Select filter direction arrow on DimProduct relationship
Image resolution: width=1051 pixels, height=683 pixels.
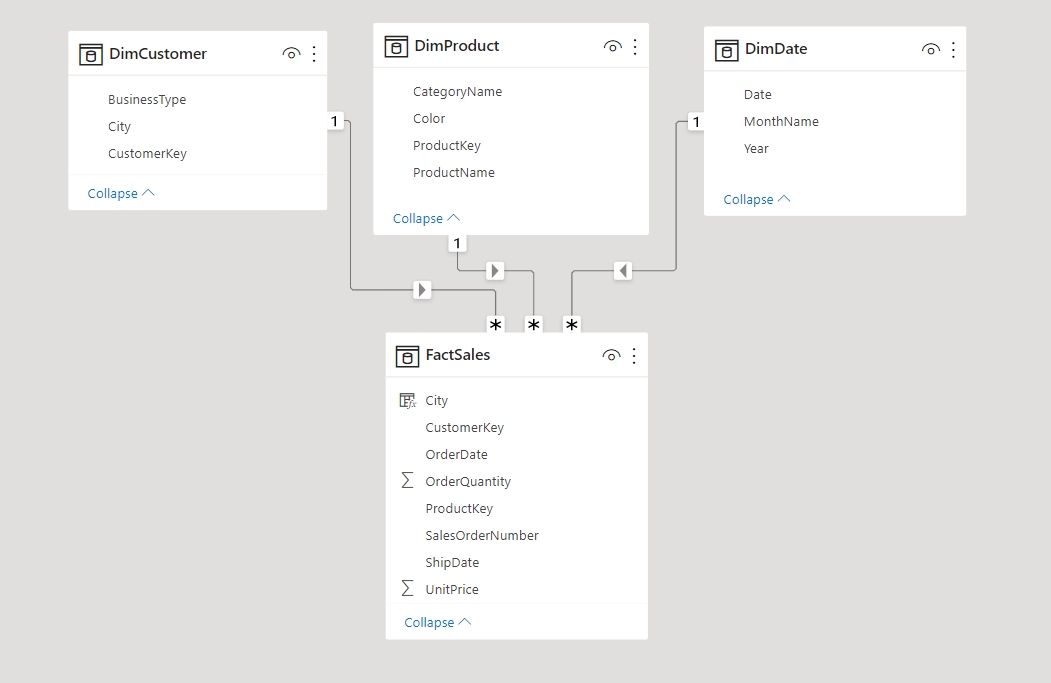tap(495, 271)
